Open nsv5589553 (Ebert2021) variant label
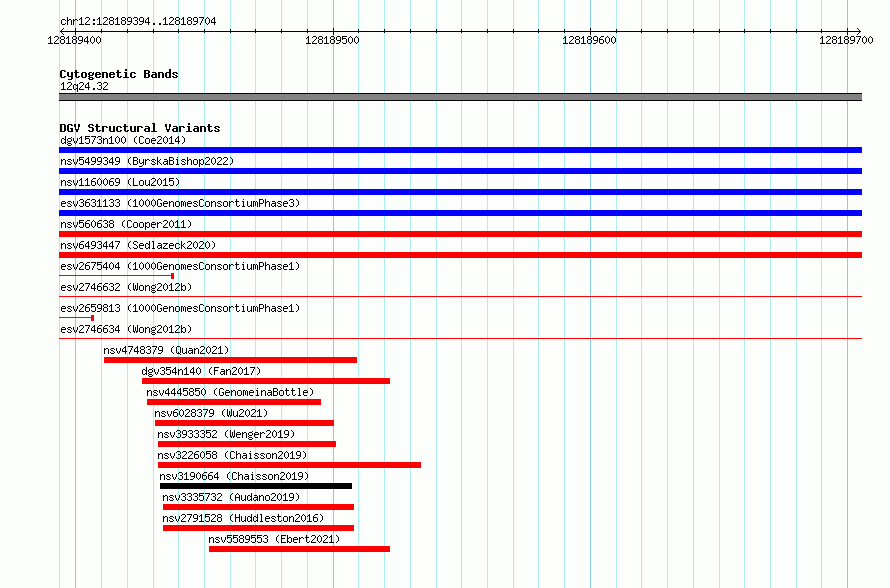890x588 pixels. (x=274, y=539)
